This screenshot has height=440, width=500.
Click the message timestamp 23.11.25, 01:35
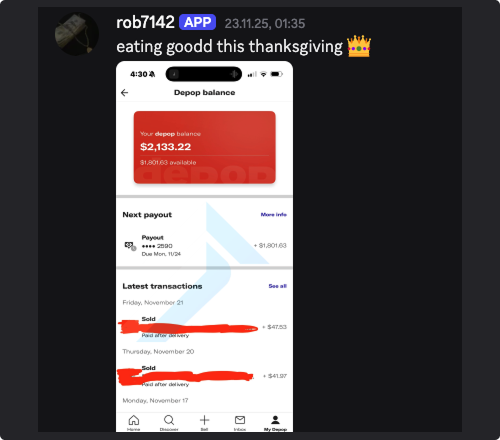pos(265,24)
